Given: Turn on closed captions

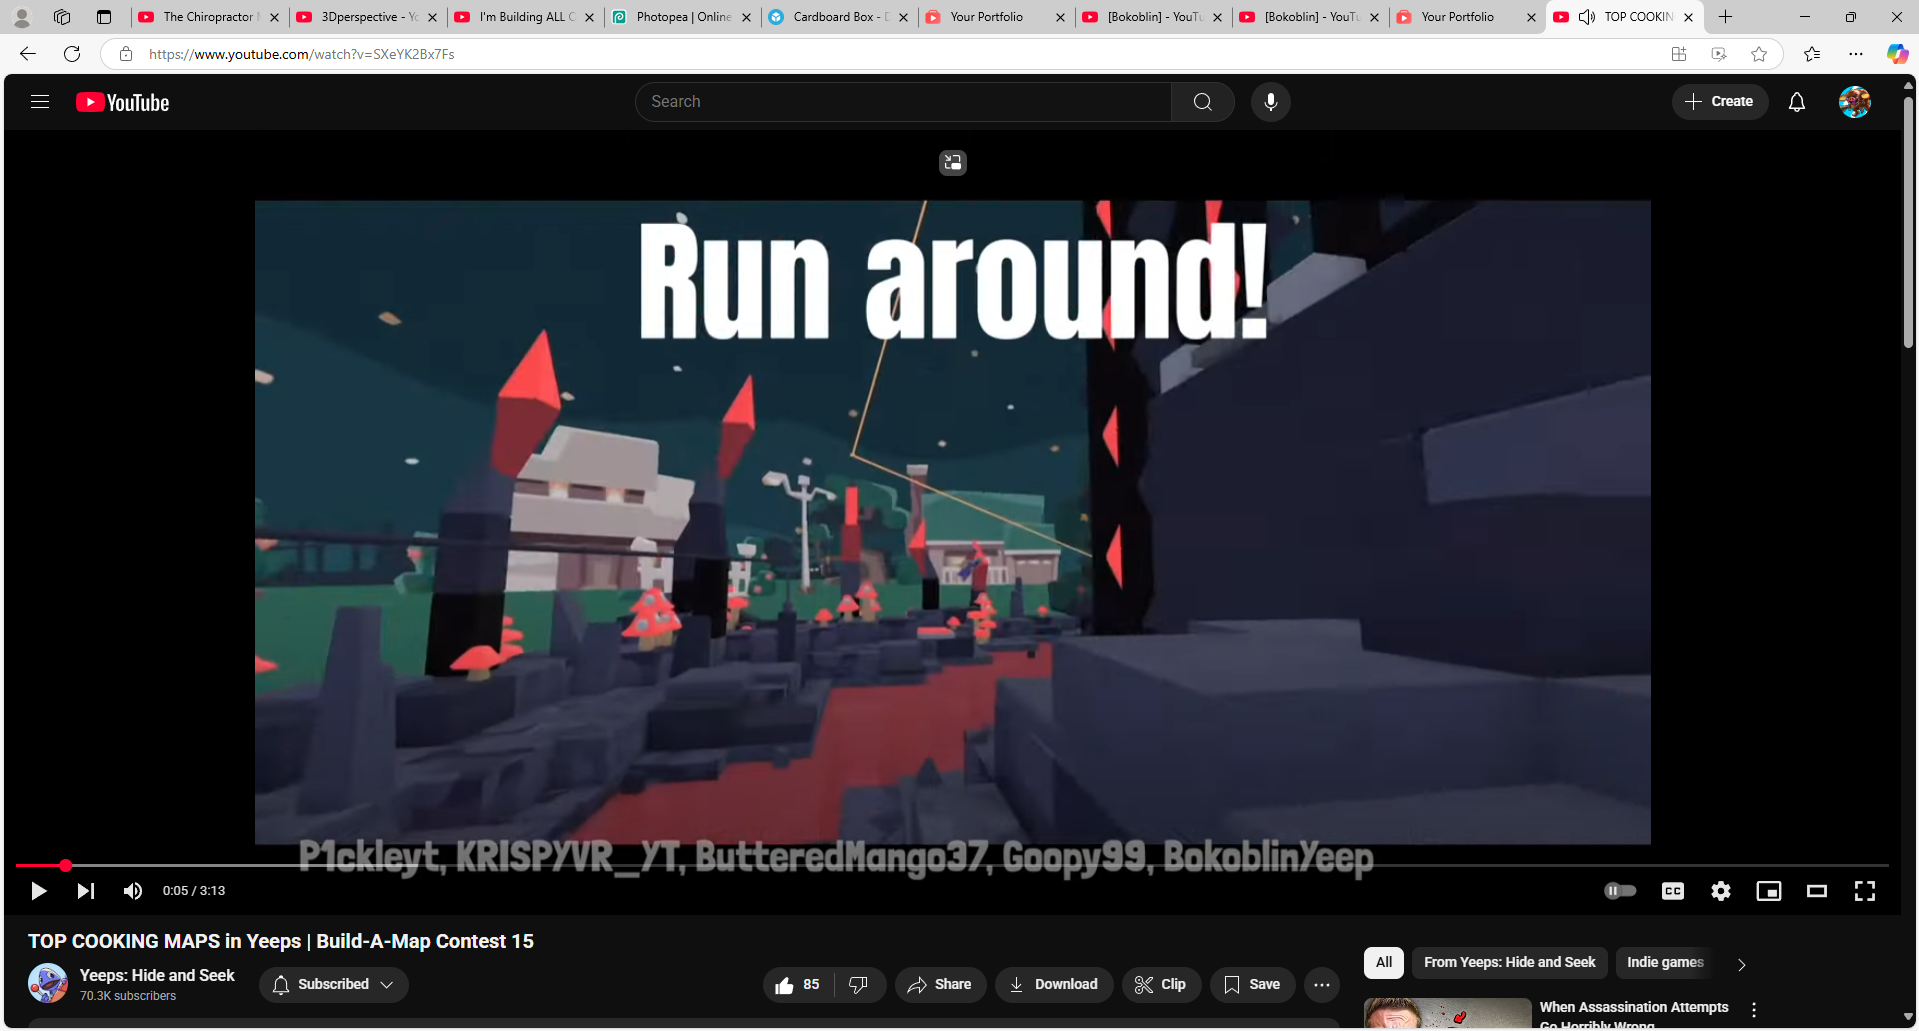Looking at the screenshot, I should 1672,891.
